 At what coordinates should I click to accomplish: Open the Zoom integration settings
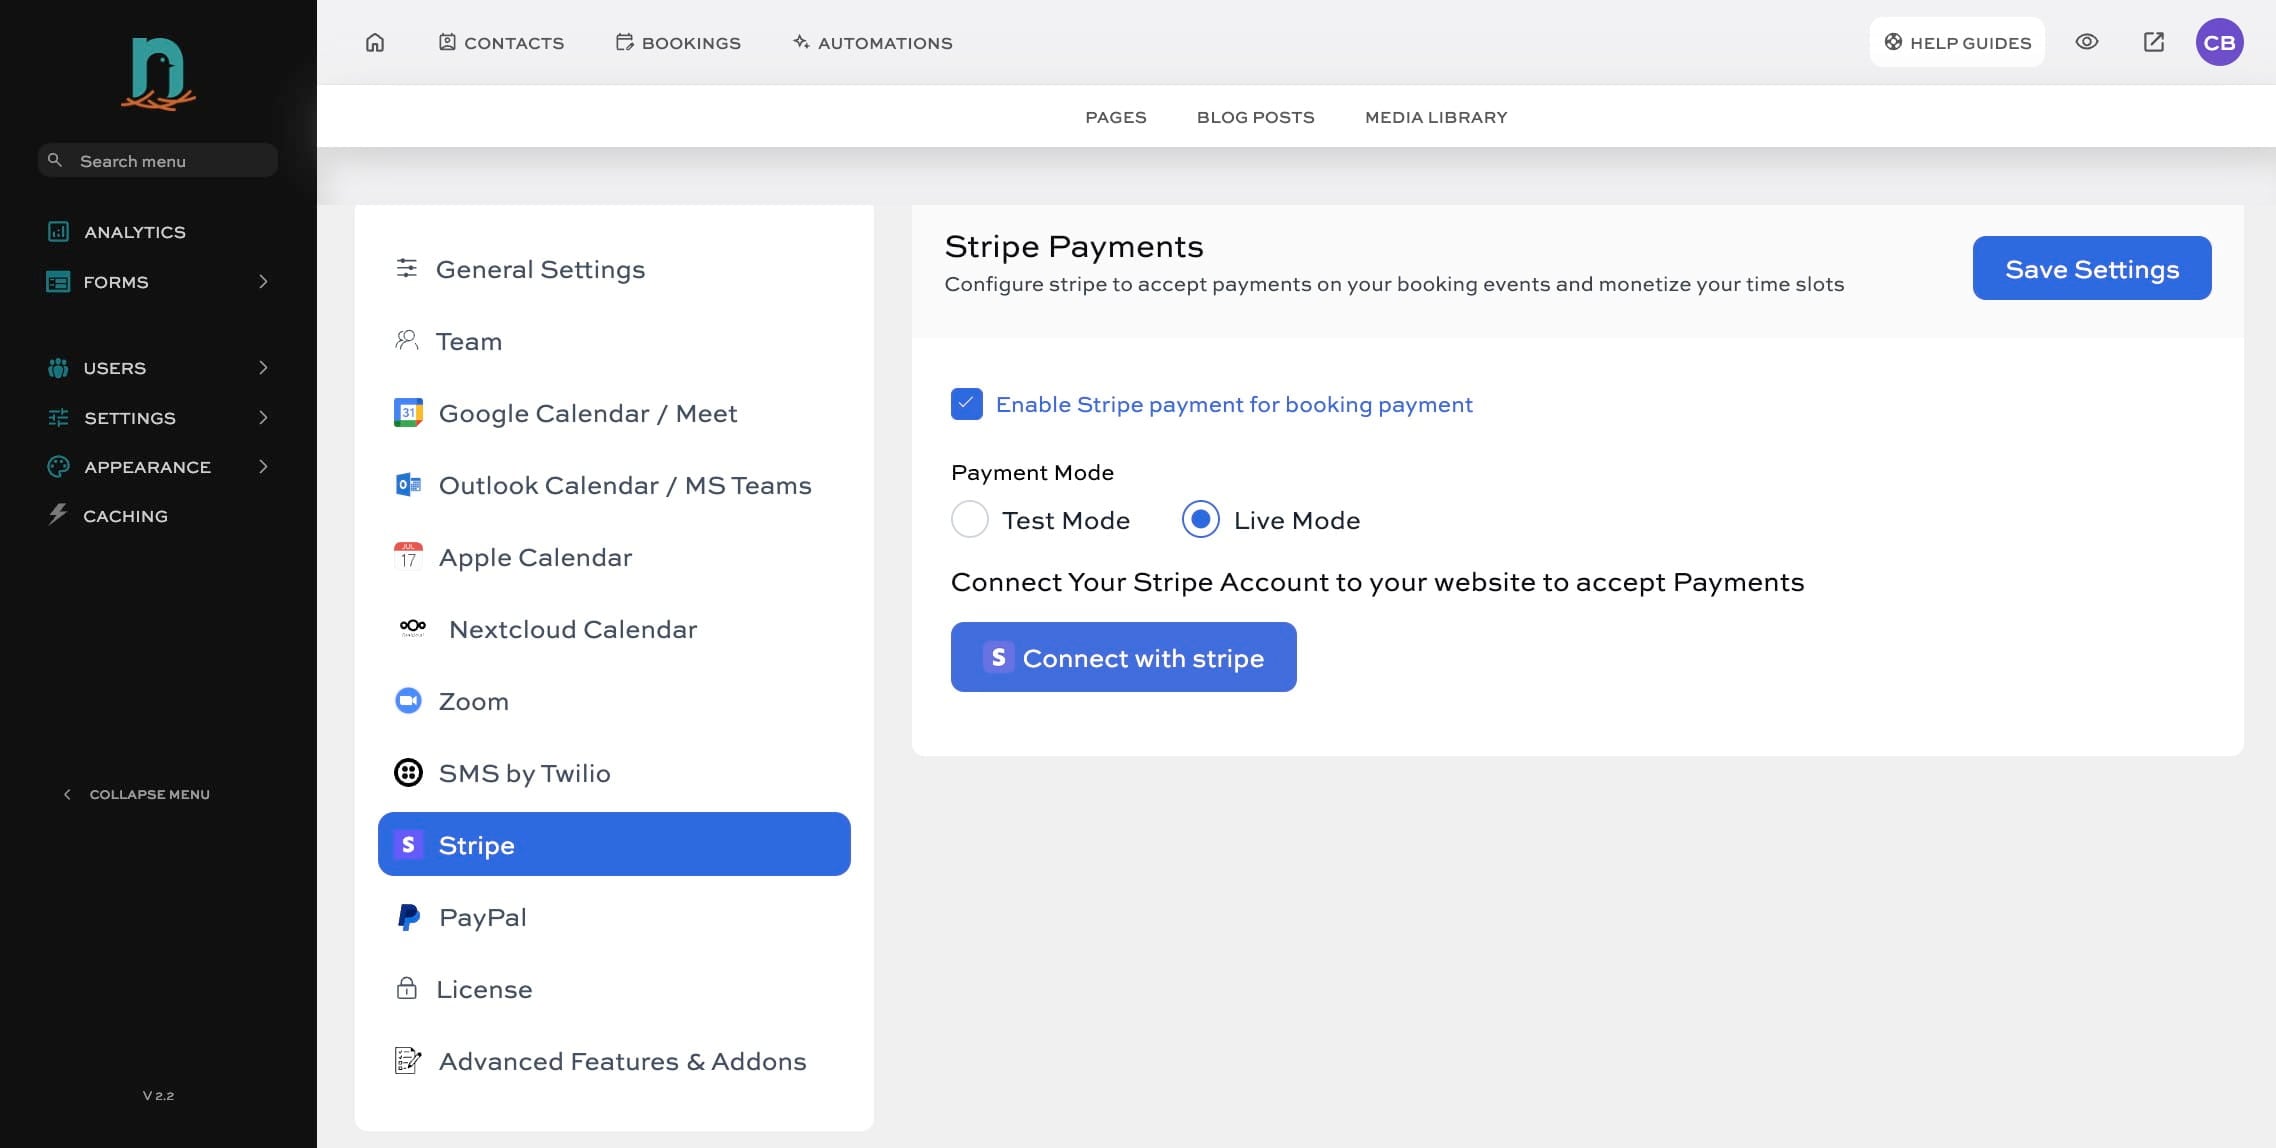pyautogui.click(x=472, y=700)
